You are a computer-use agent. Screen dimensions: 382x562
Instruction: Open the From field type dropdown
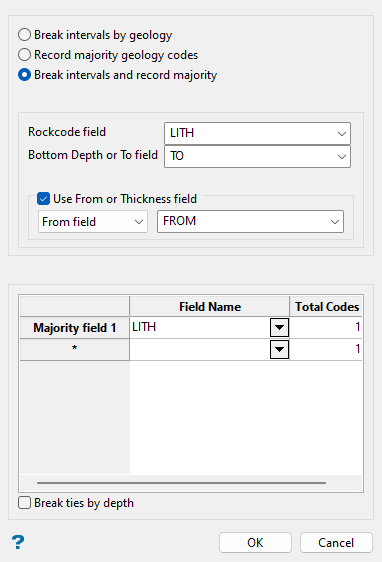click(x=93, y=222)
